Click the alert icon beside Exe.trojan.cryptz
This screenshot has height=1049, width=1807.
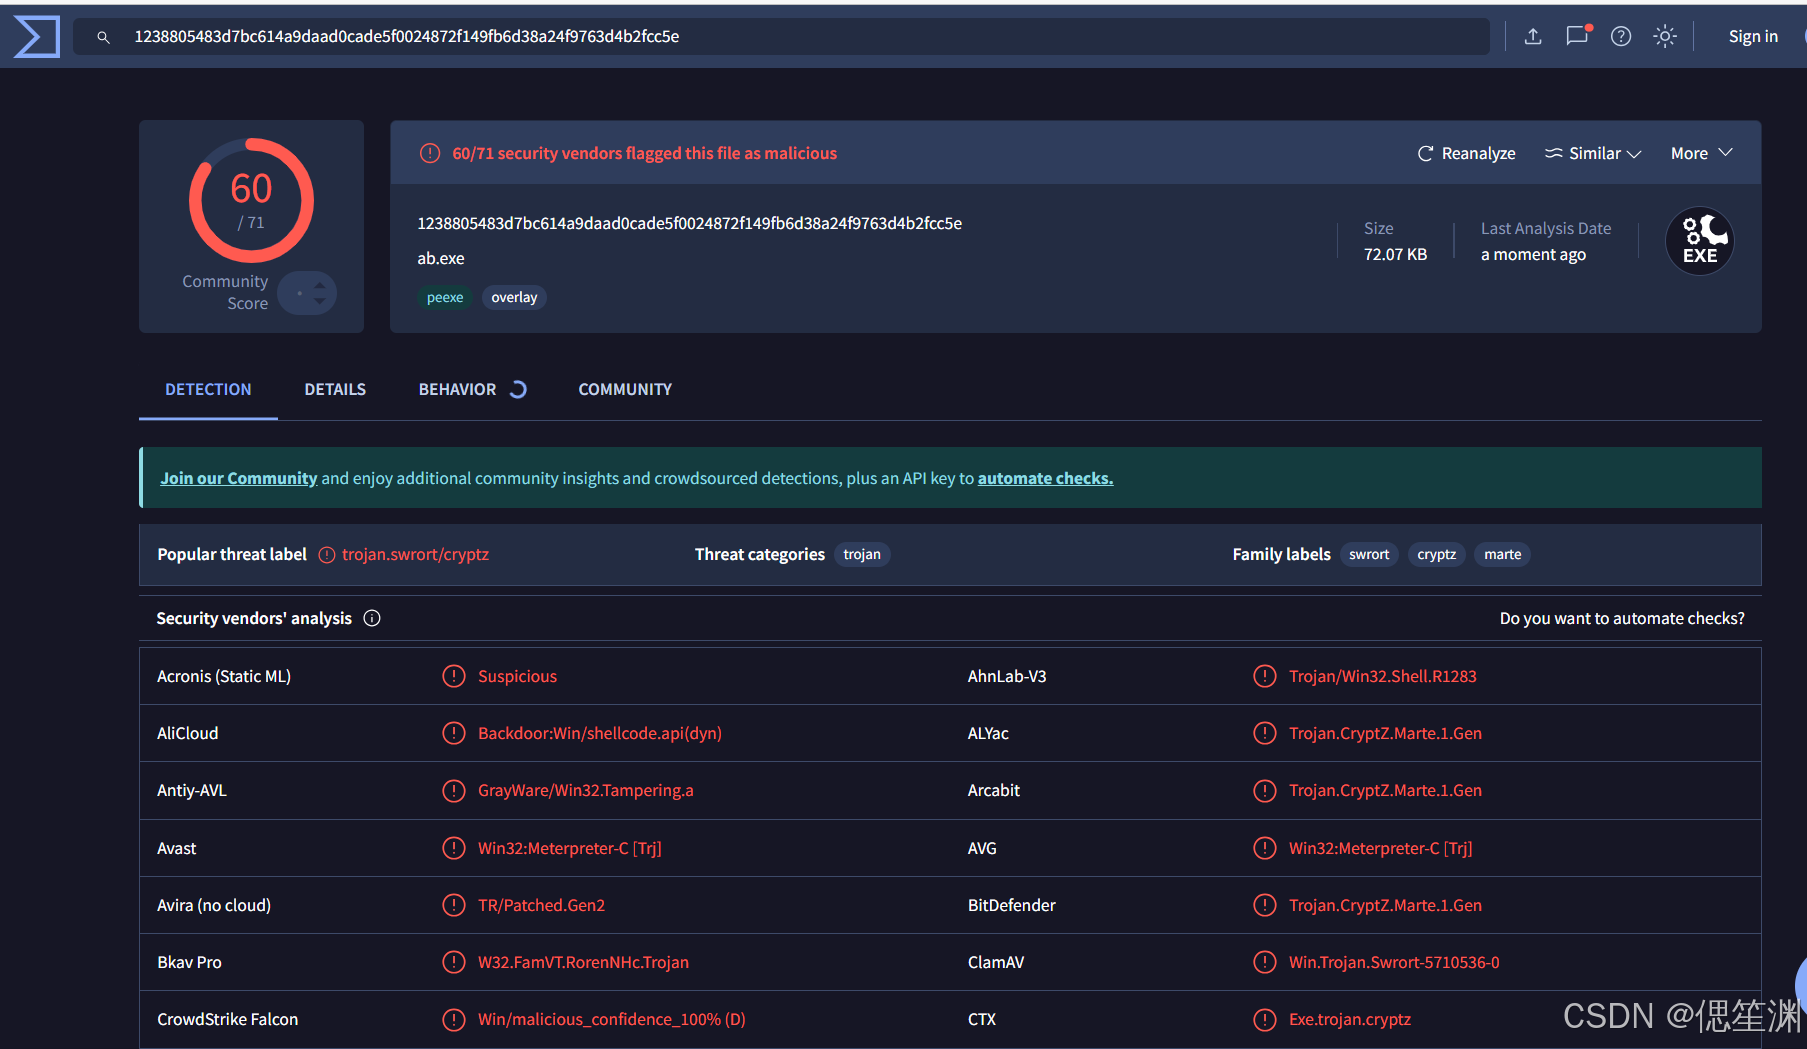(1265, 1019)
